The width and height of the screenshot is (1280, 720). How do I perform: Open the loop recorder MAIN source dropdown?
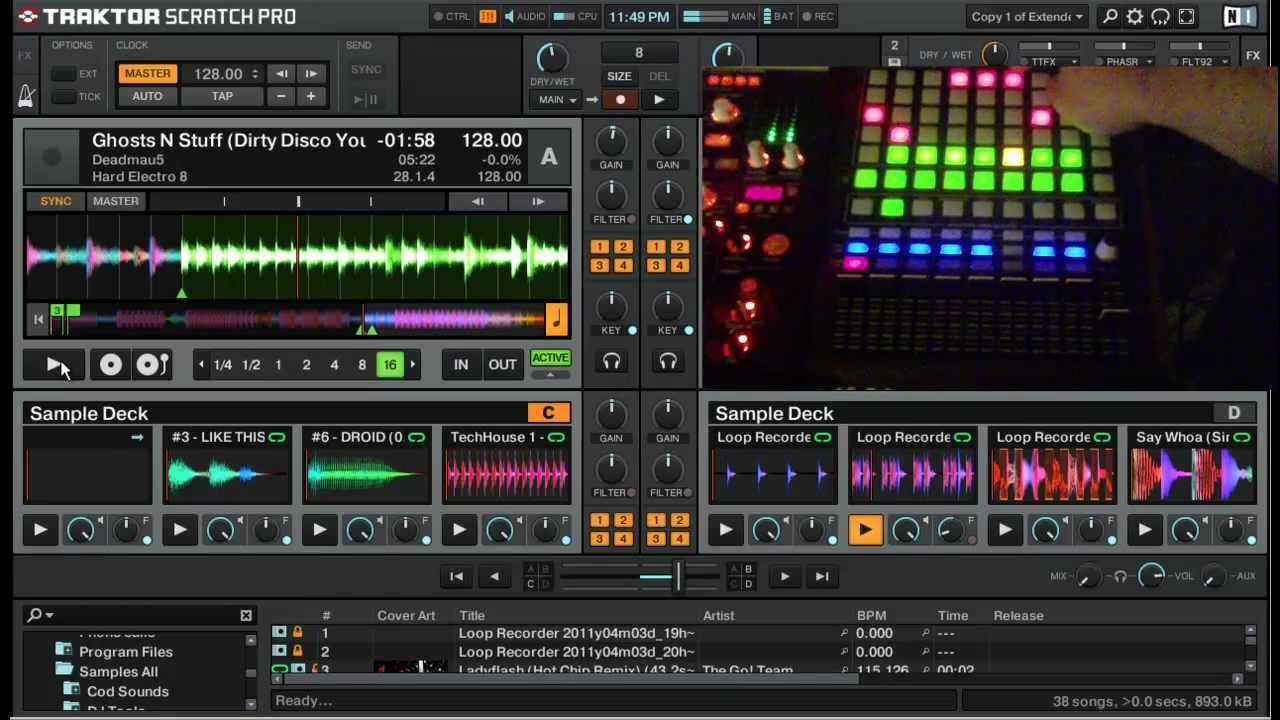[557, 100]
